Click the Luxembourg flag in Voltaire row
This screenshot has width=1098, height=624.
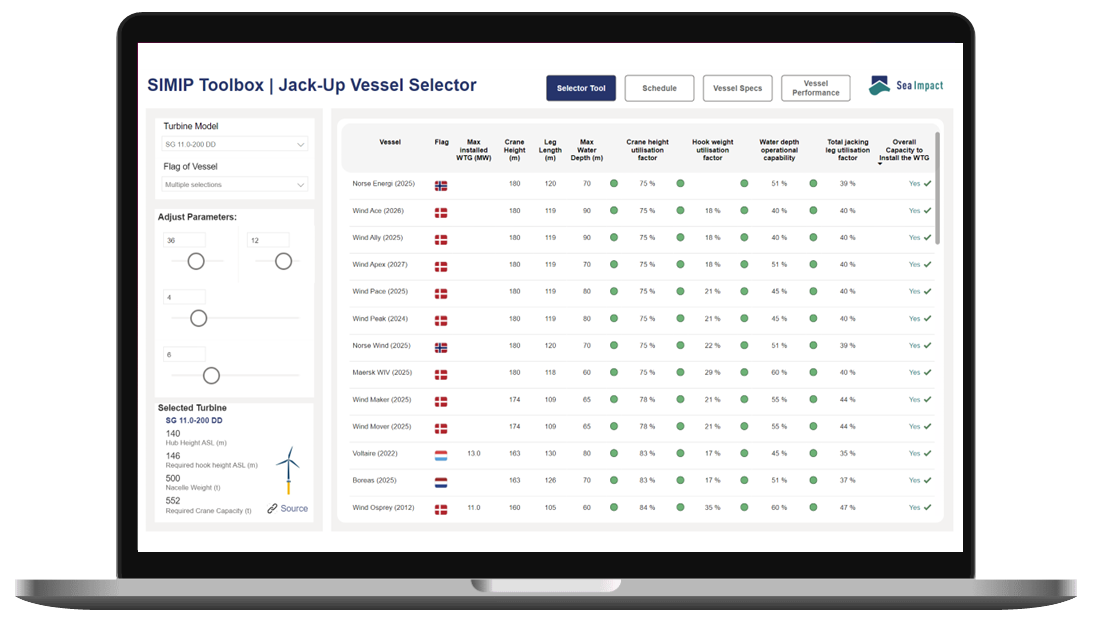click(x=441, y=455)
